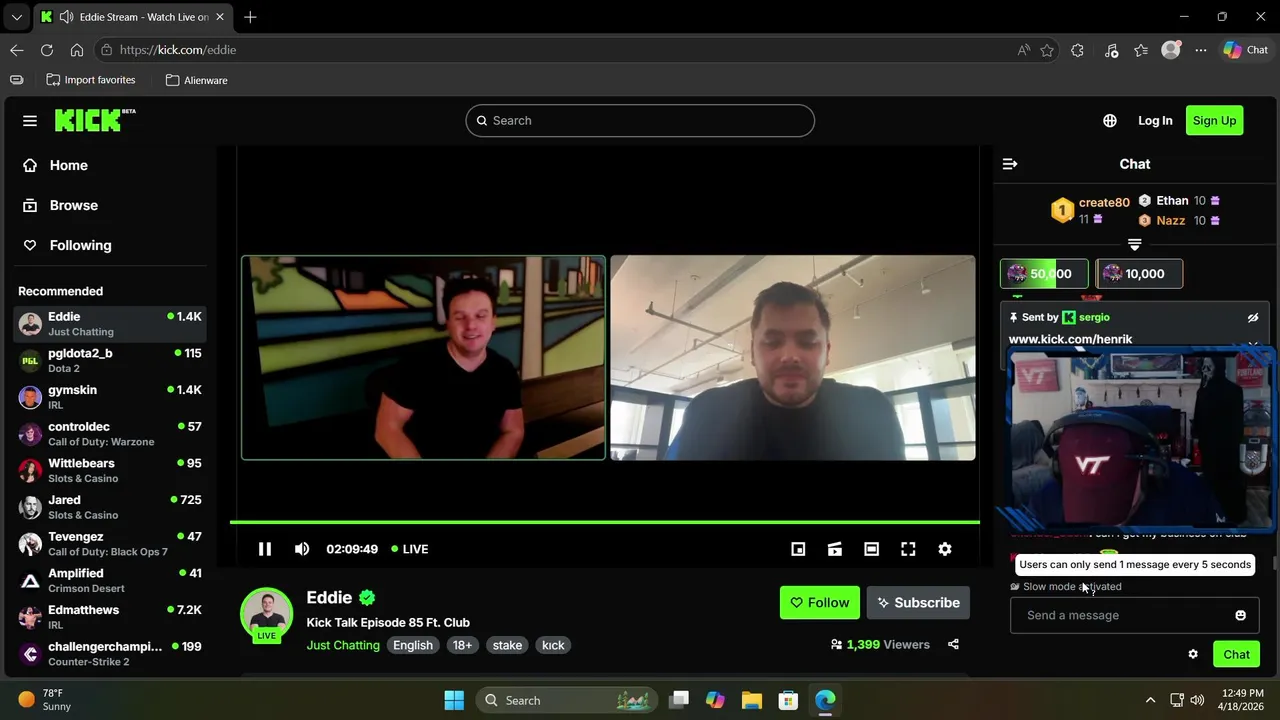
Task: Click the 18+ tag
Action: pos(462,646)
